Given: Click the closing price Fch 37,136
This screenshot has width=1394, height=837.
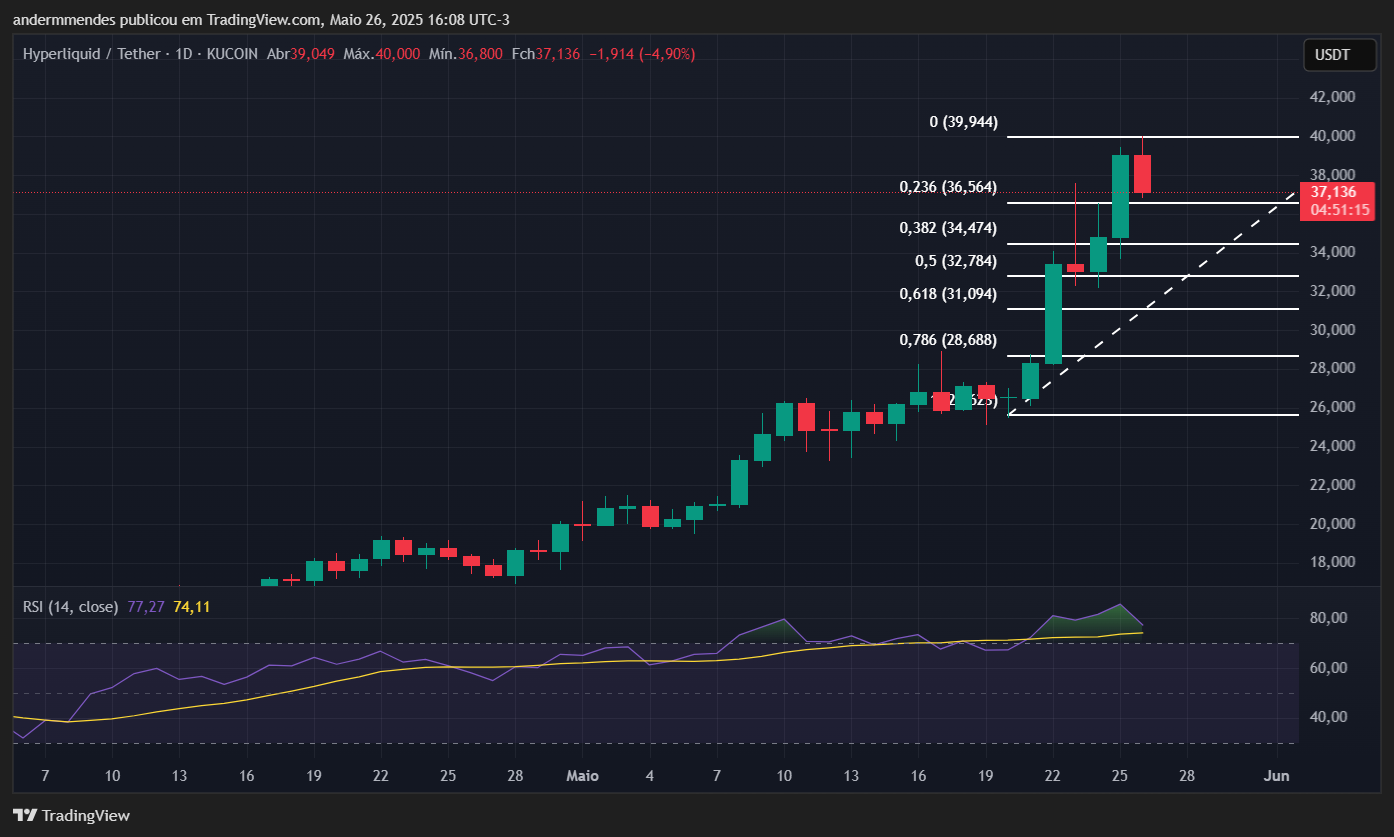Looking at the screenshot, I should [546, 54].
